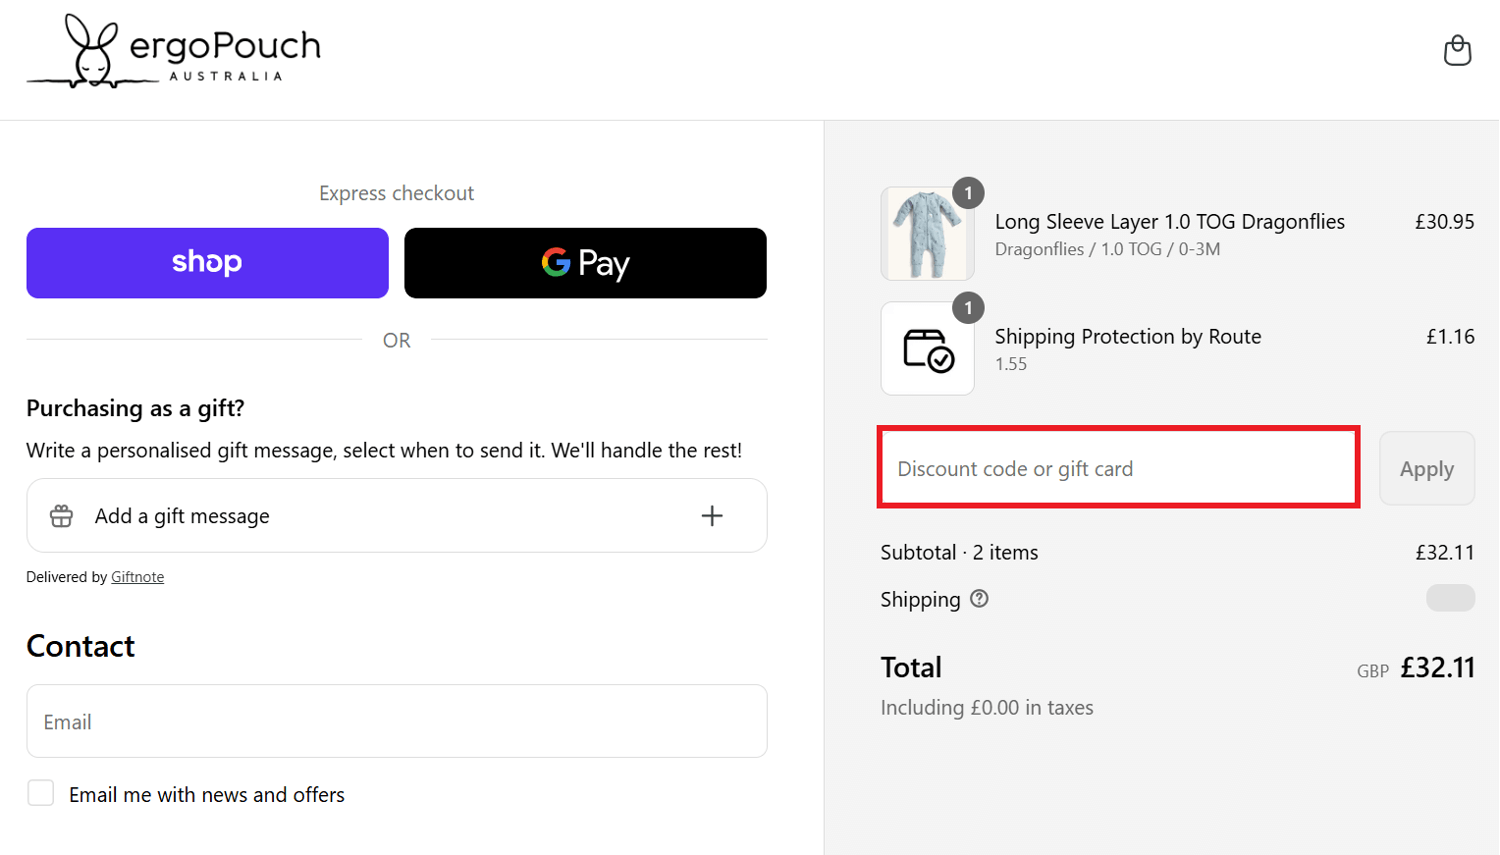Viewport: 1500px width, 855px height.
Task: Open the Giftnote link
Action: 137,577
